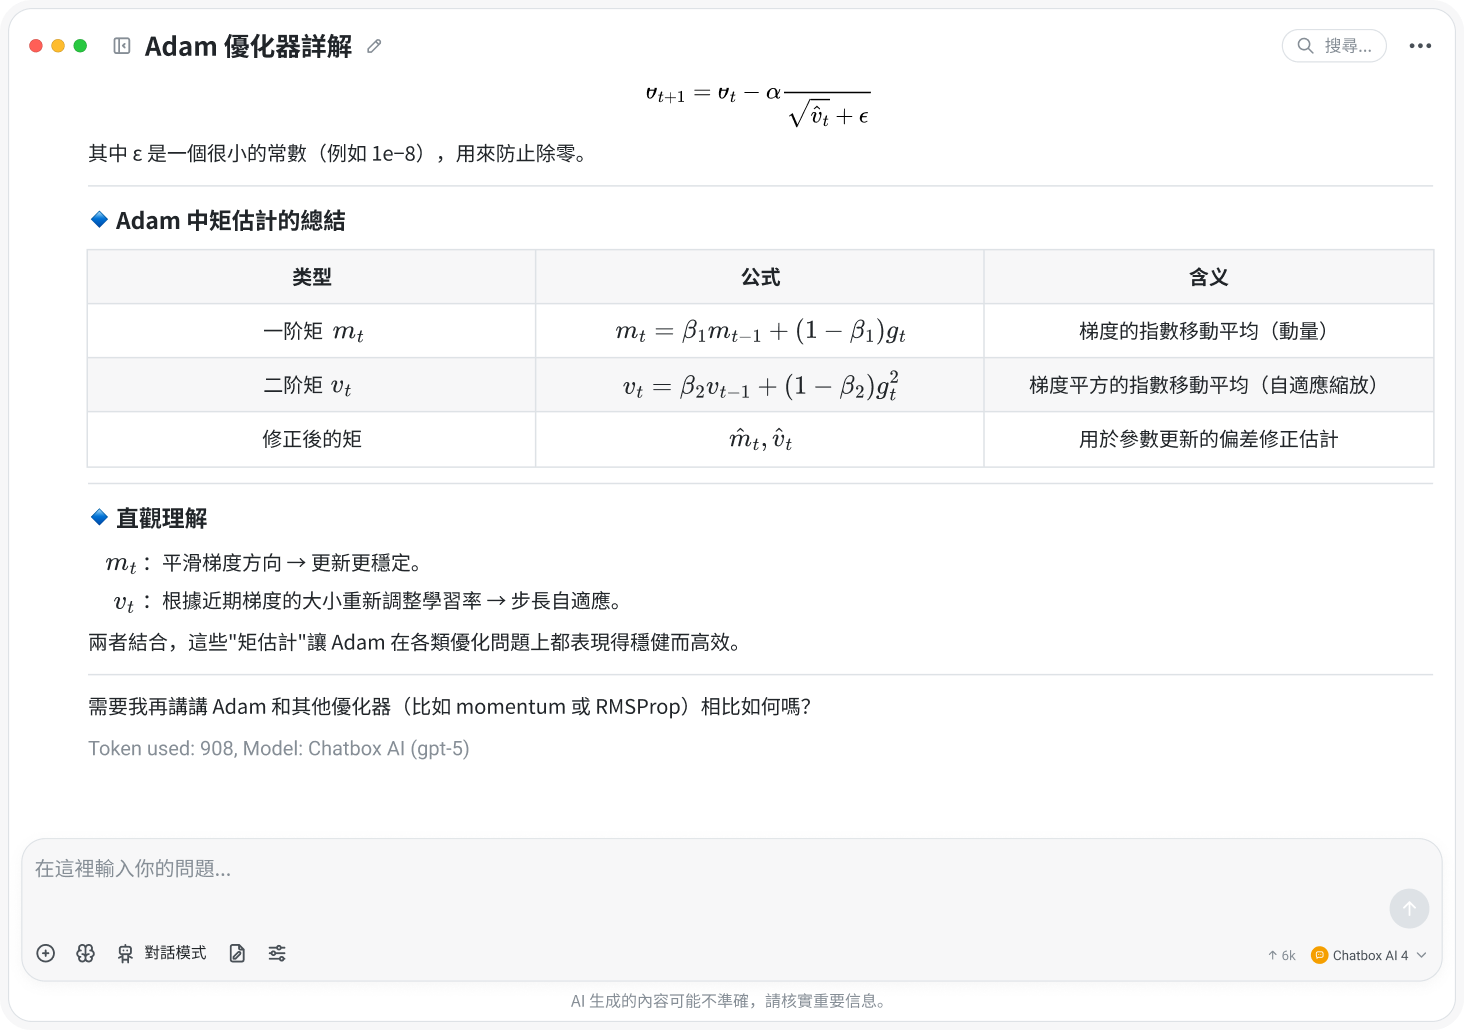Open the Chatbox AI 4 model dropdown

[1368, 955]
